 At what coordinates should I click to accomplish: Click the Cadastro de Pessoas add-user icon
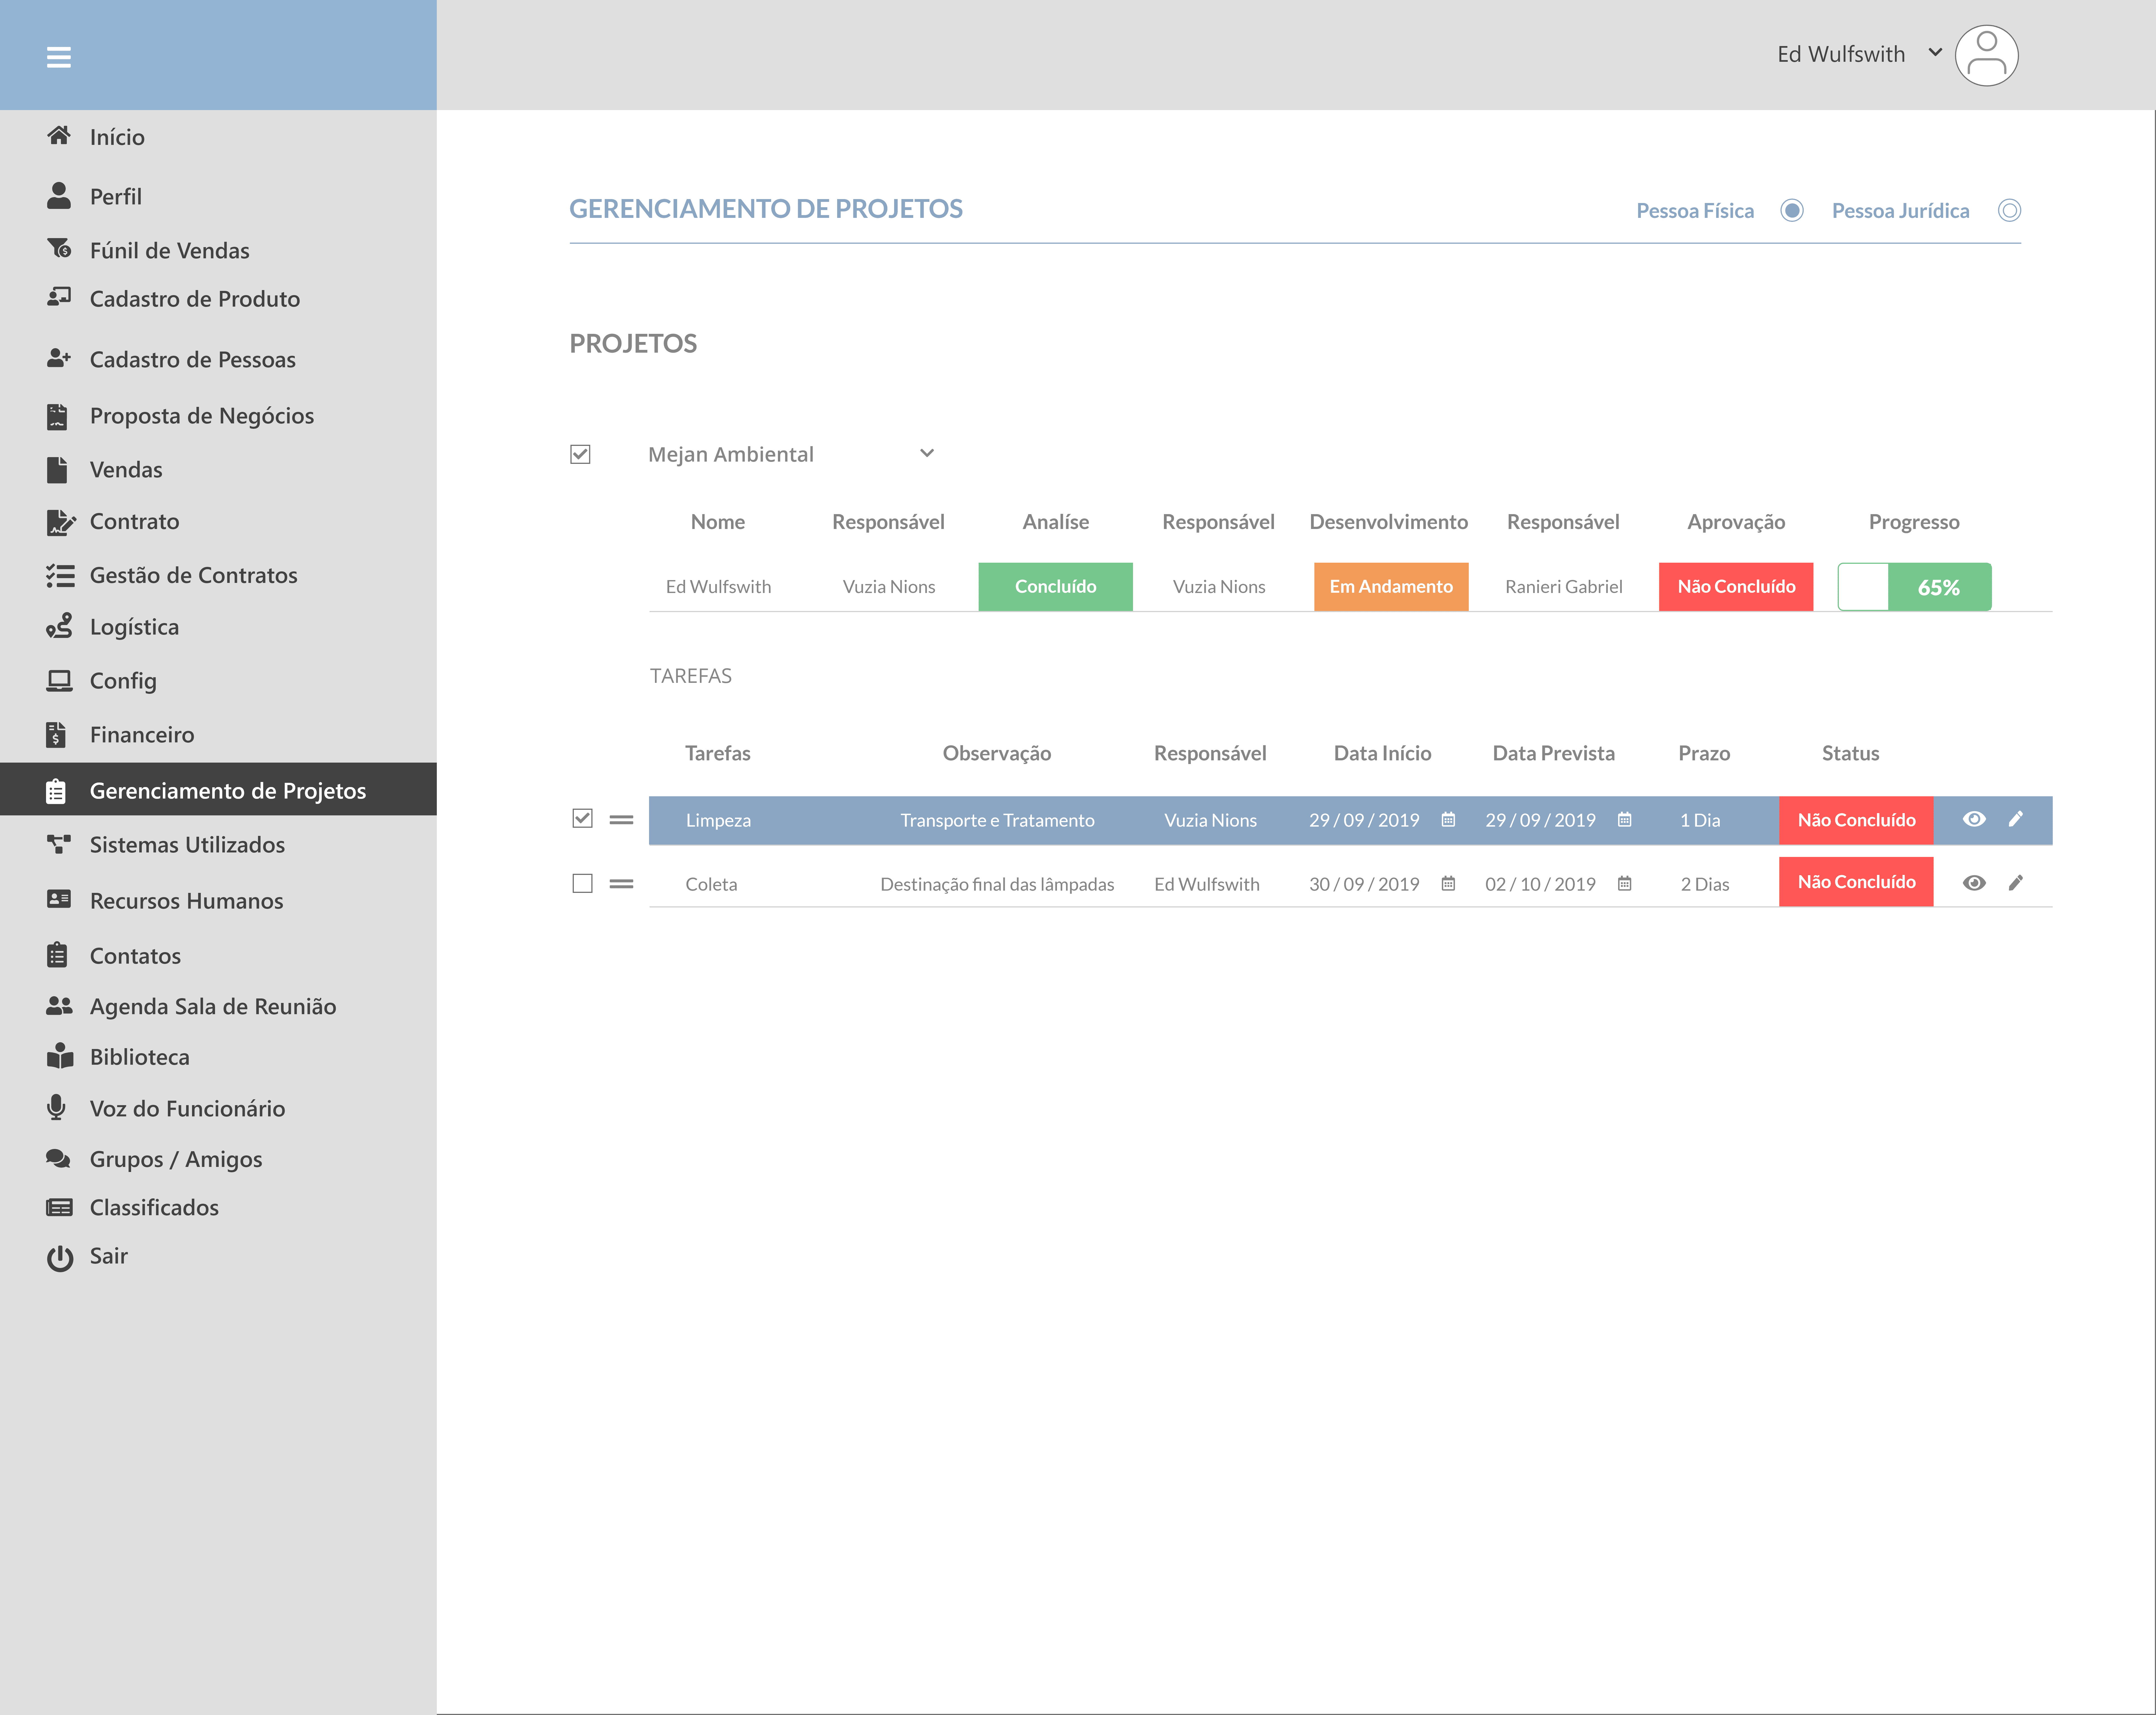pos(59,358)
